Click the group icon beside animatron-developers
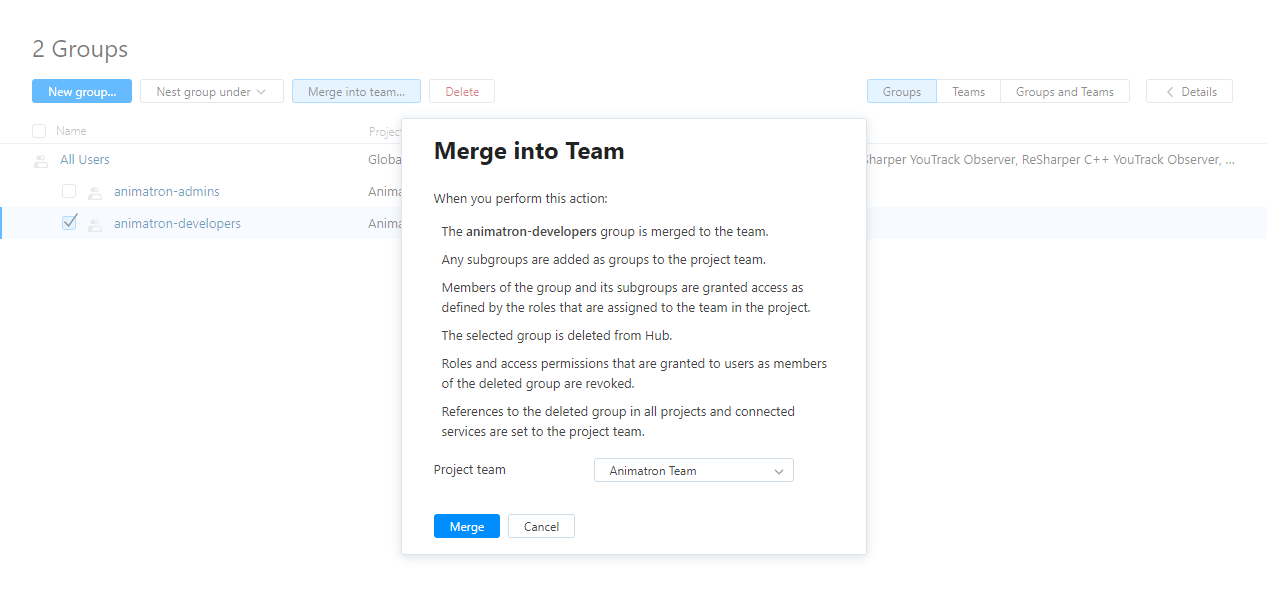Viewport: 1267px width, 598px height. (x=94, y=223)
